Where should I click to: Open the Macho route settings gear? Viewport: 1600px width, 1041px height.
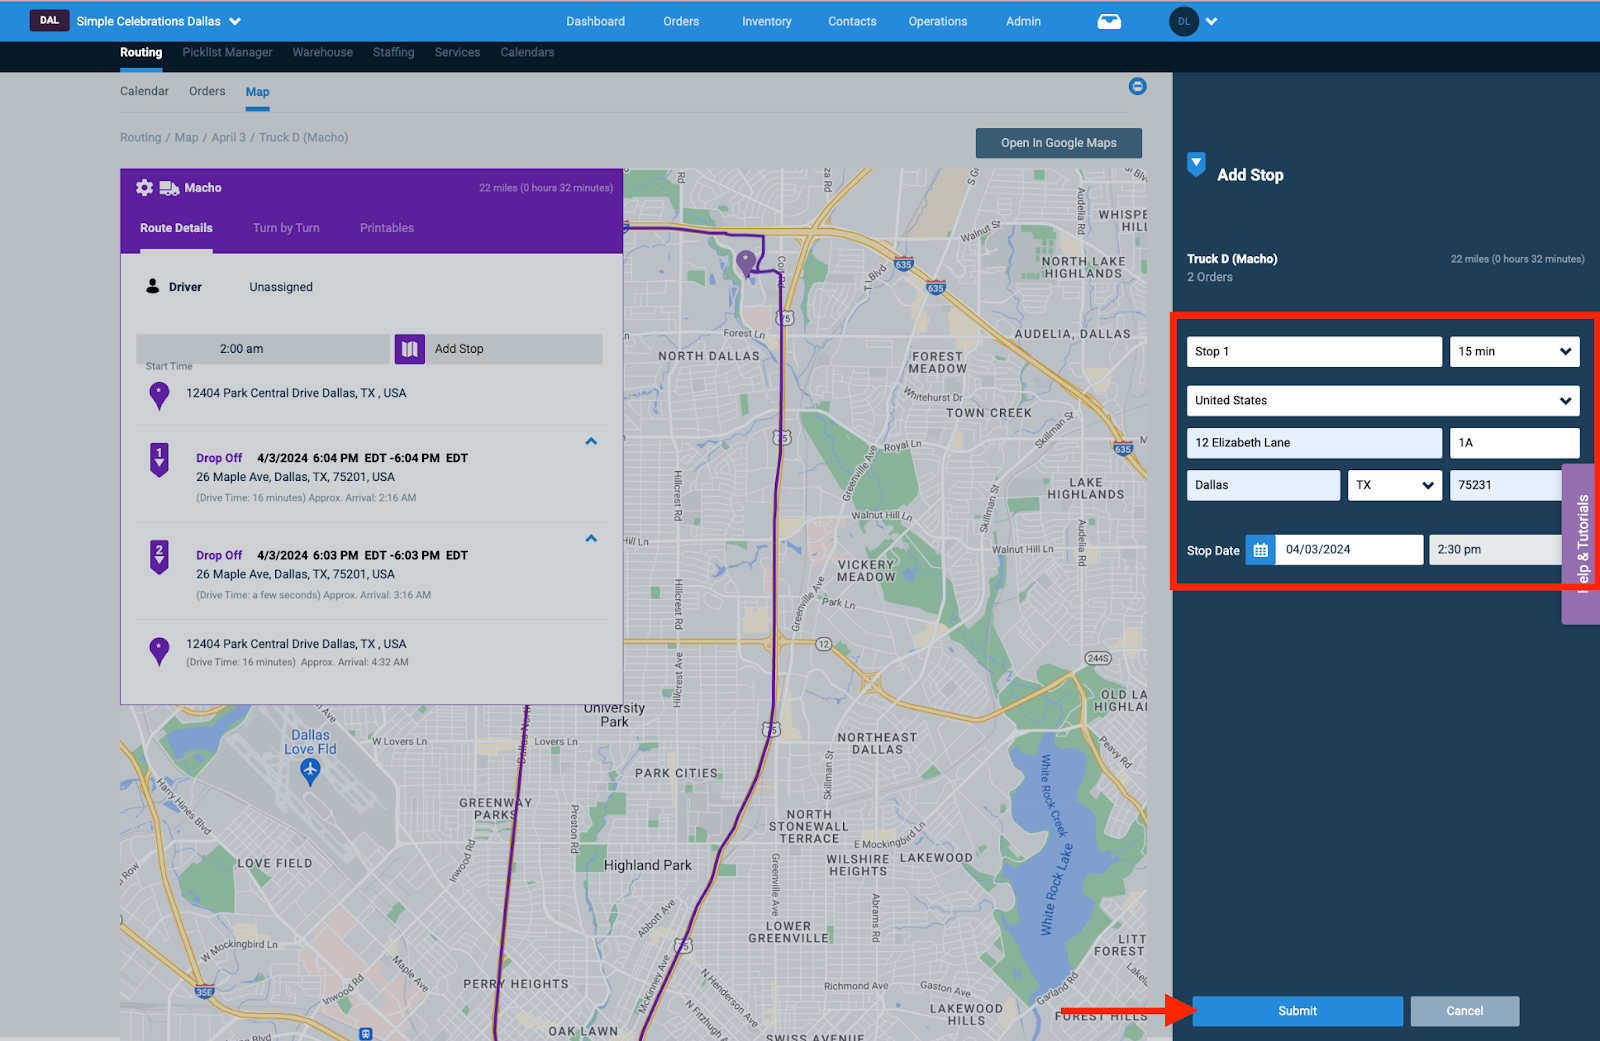(x=144, y=187)
